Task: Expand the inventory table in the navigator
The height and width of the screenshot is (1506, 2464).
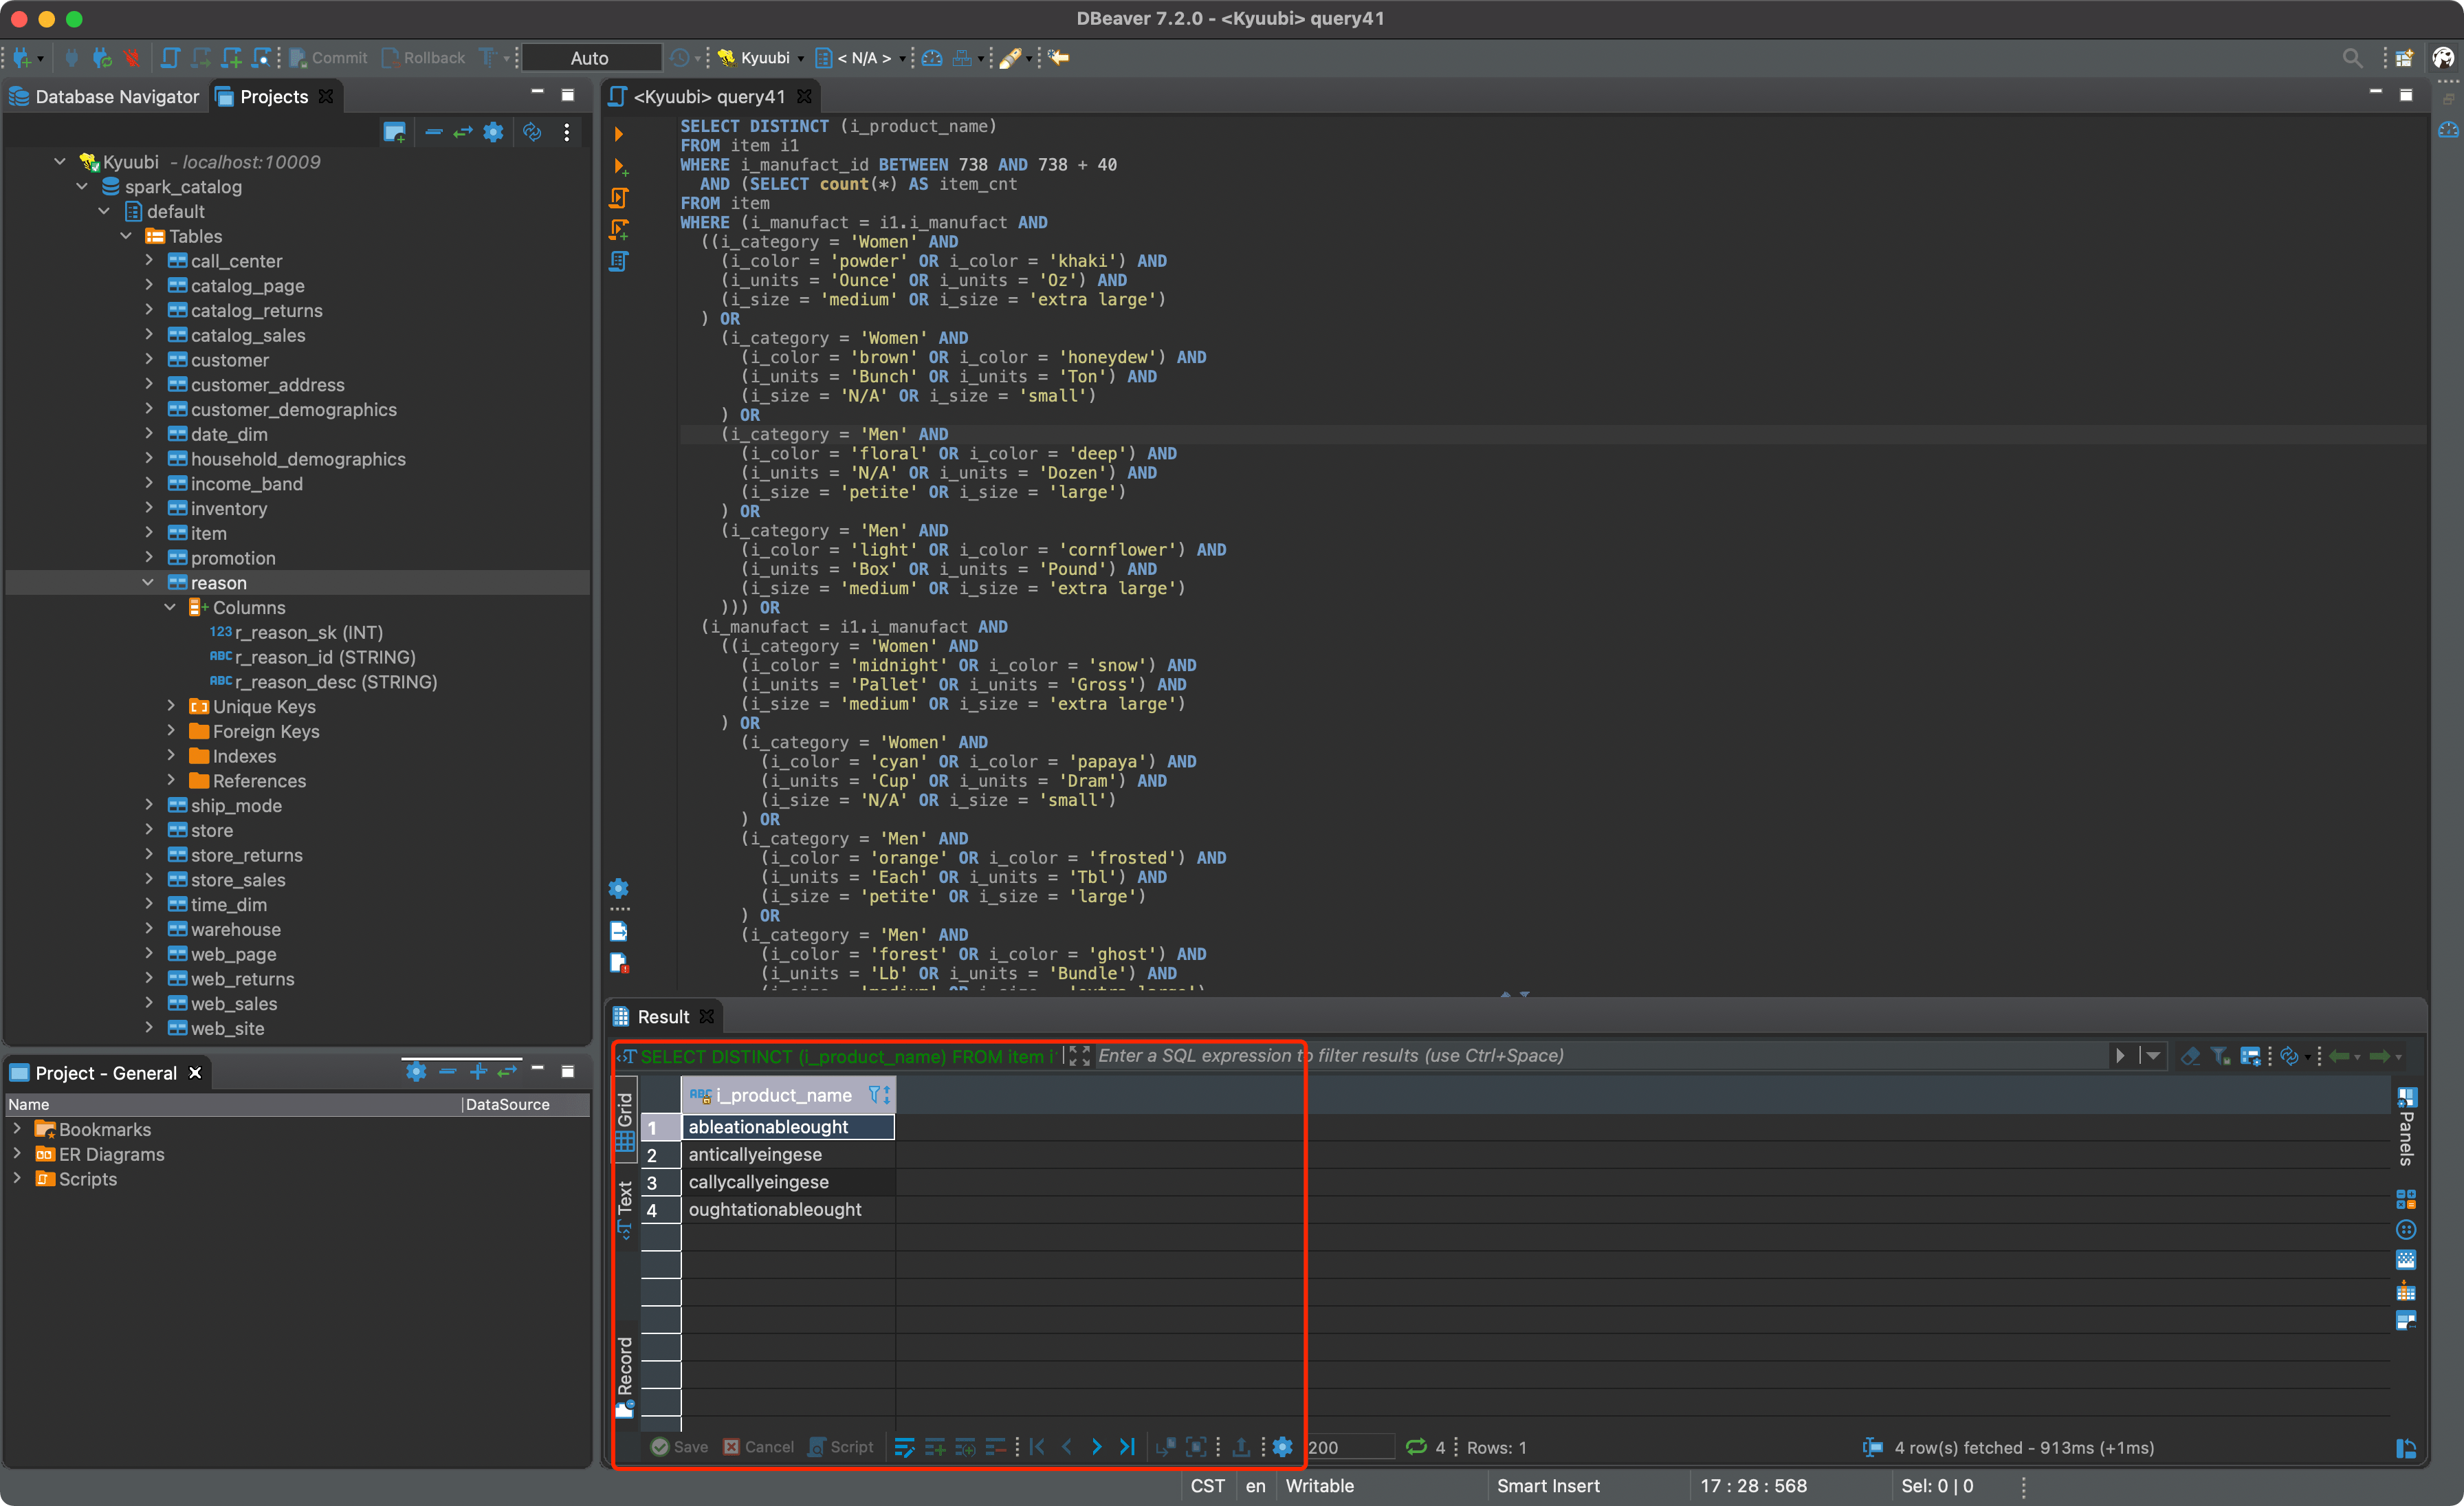Action: [148, 508]
